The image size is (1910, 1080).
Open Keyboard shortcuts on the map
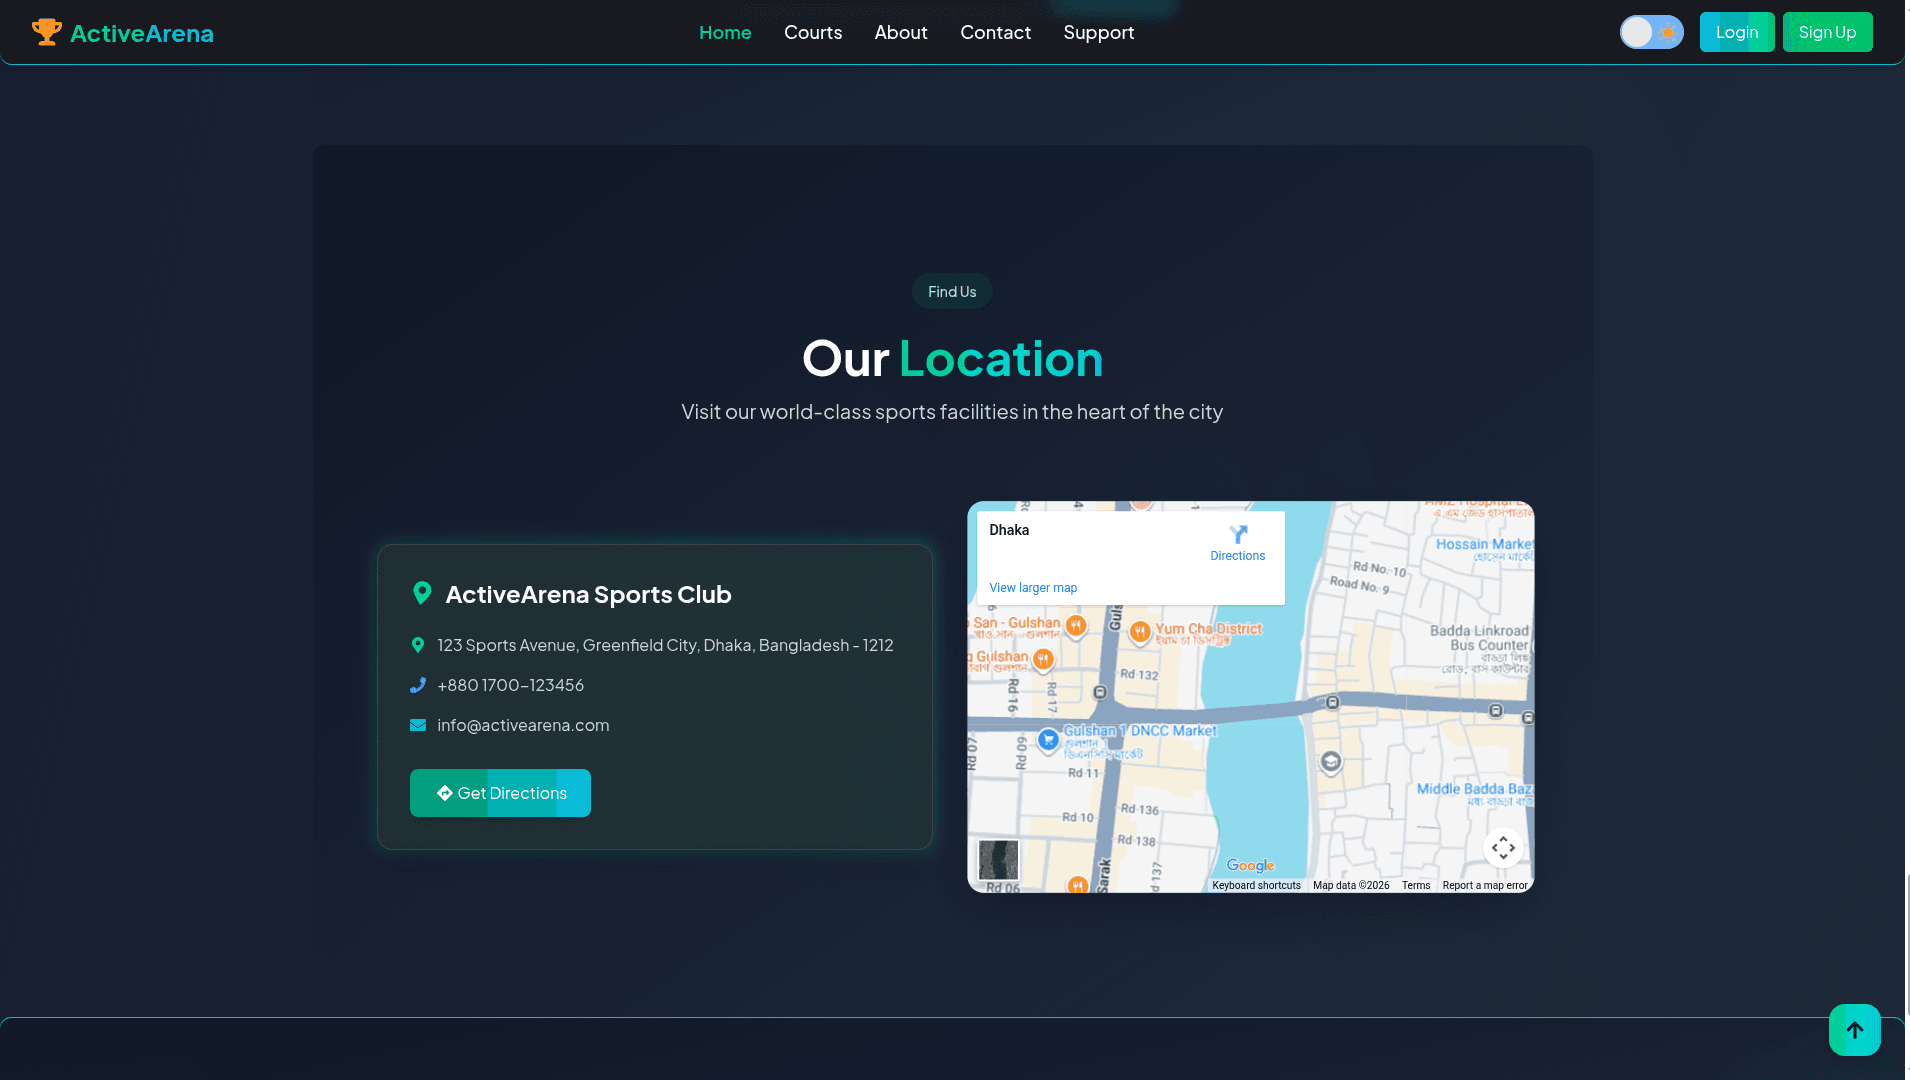tap(1256, 886)
